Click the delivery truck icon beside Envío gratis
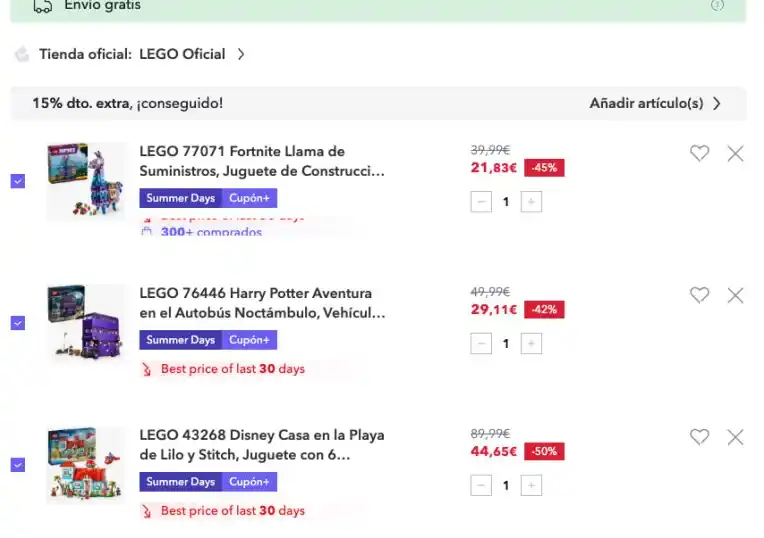This screenshot has height=538, width=764. [42, 6]
